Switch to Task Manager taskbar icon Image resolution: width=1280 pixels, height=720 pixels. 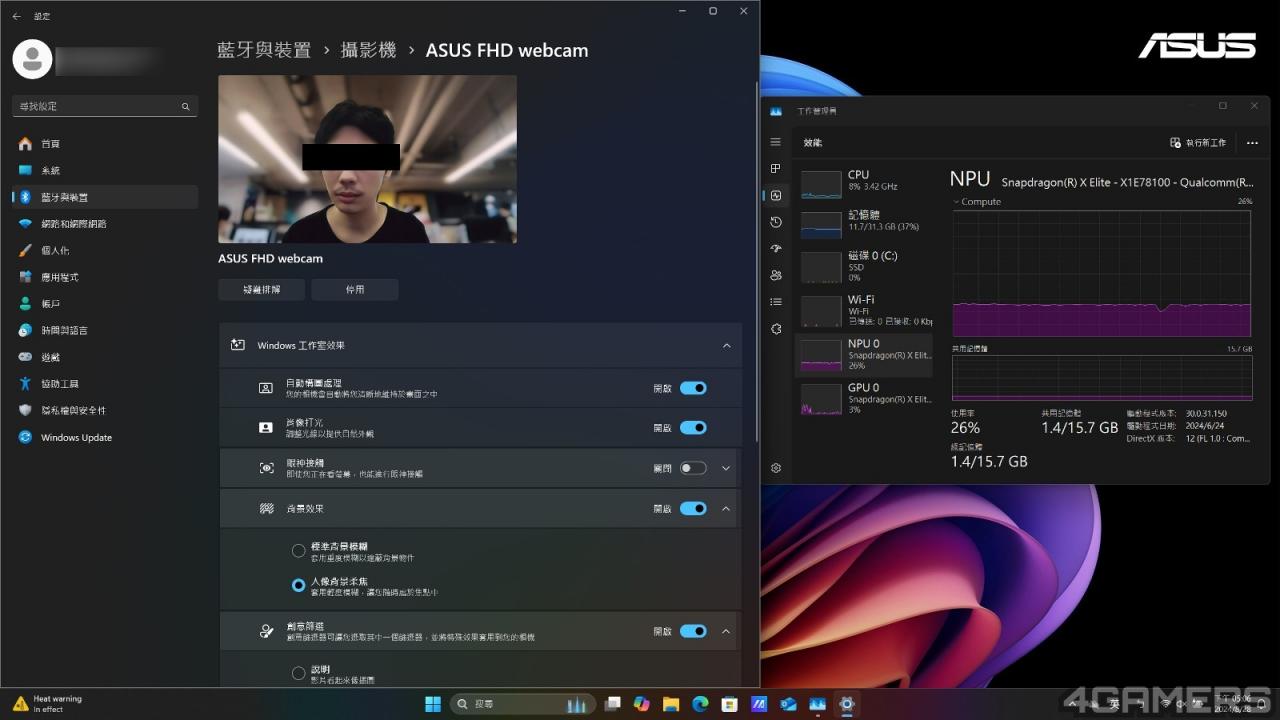pos(817,704)
